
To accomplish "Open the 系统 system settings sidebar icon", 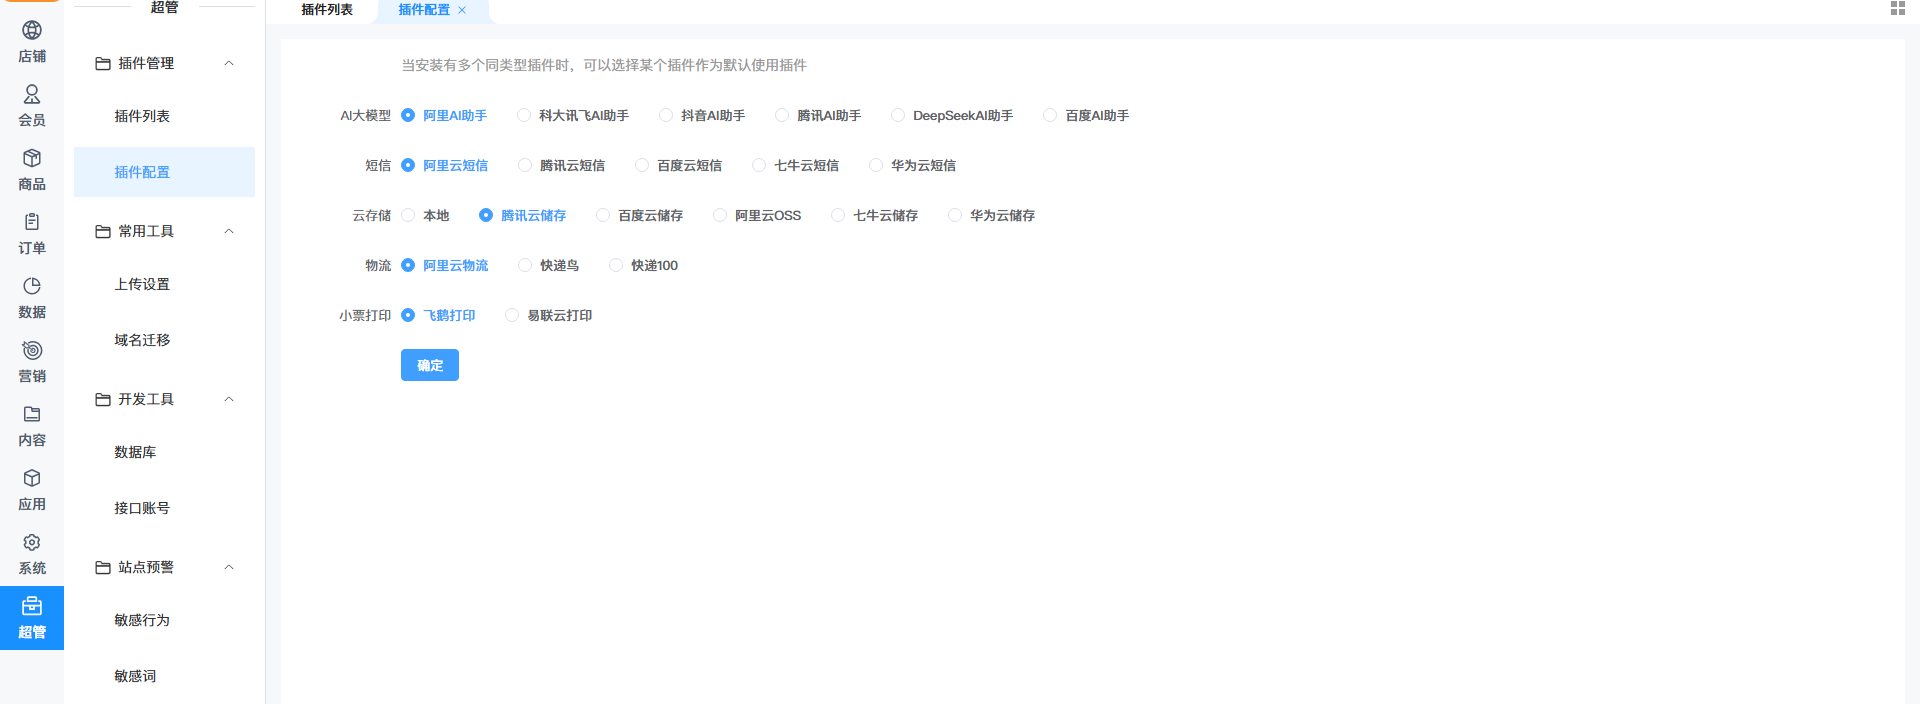I will coord(32,542).
